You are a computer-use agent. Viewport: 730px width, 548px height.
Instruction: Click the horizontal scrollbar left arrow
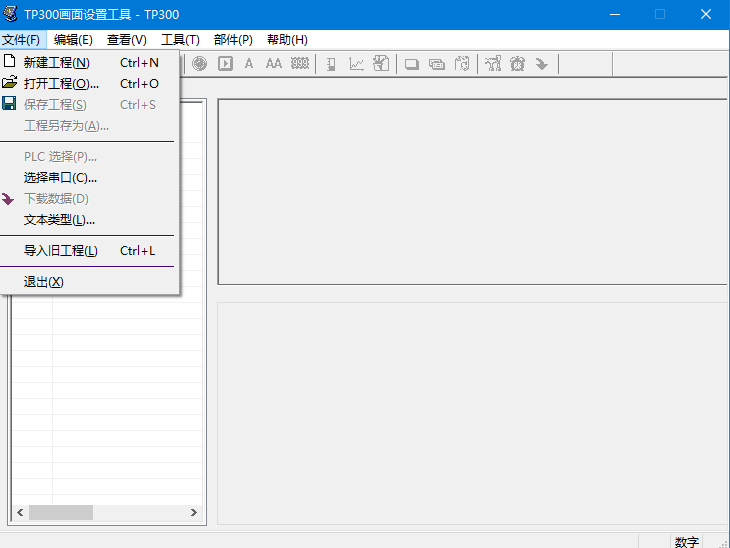[x=19, y=512]
